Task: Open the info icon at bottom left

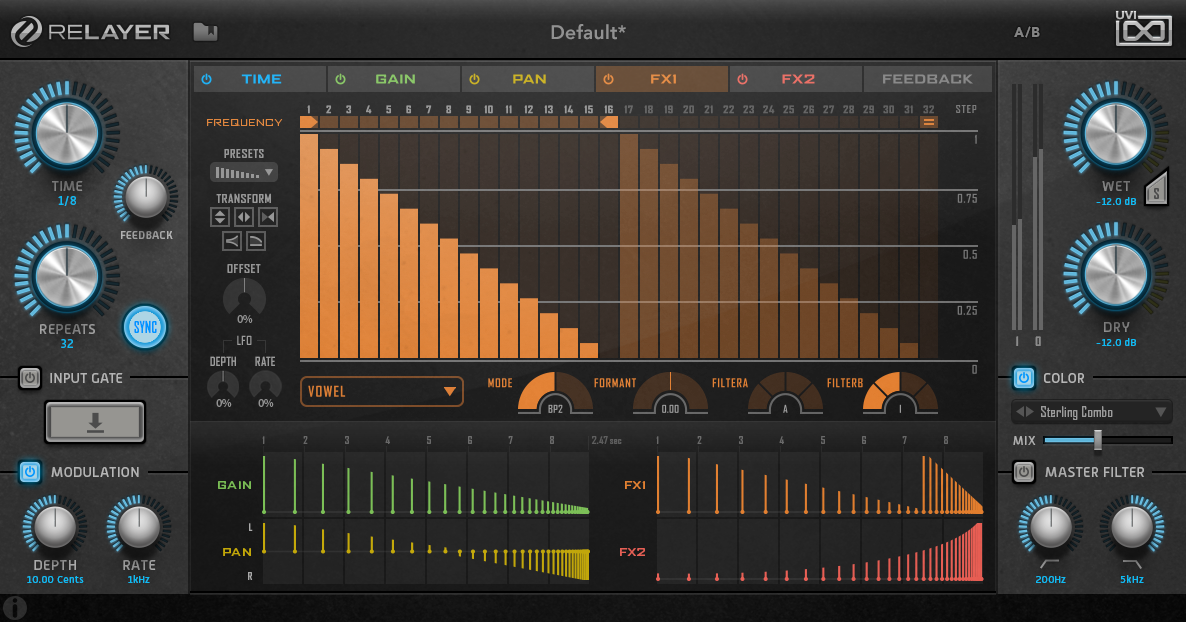Action: pyautogui.click(x=14, y=608)
